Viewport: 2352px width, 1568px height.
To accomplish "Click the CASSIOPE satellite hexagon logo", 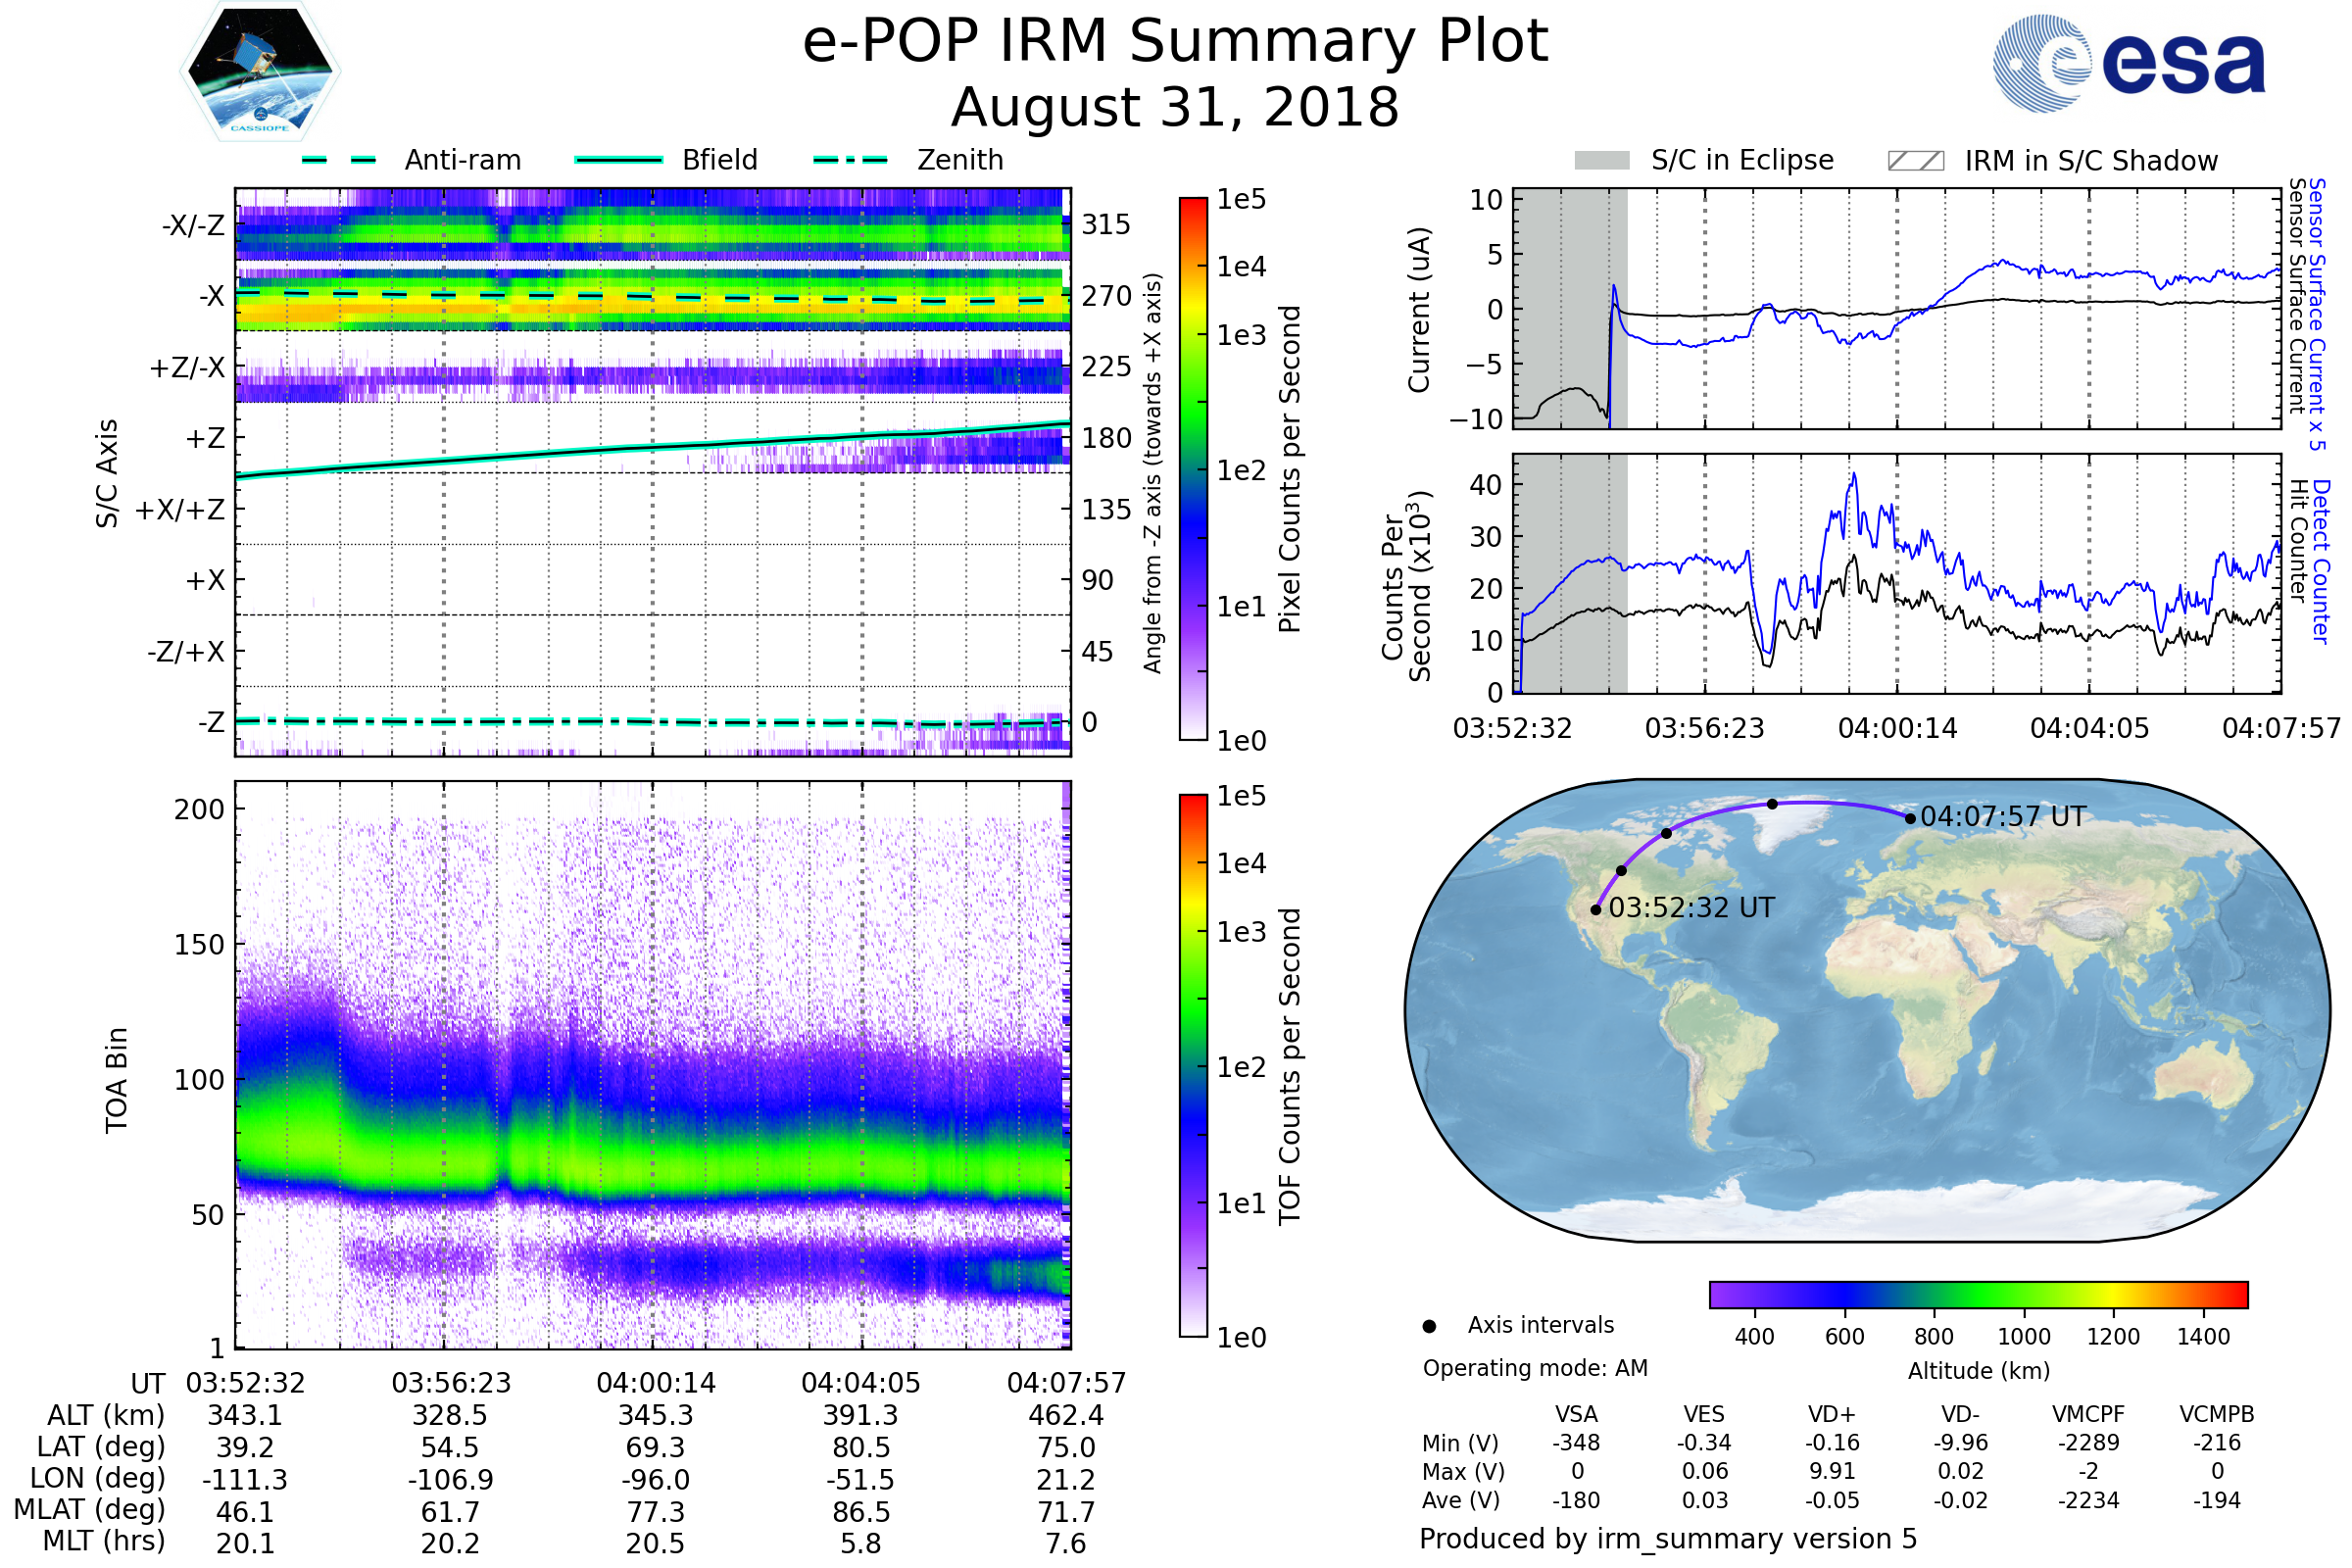I will (x=260, y=72).
